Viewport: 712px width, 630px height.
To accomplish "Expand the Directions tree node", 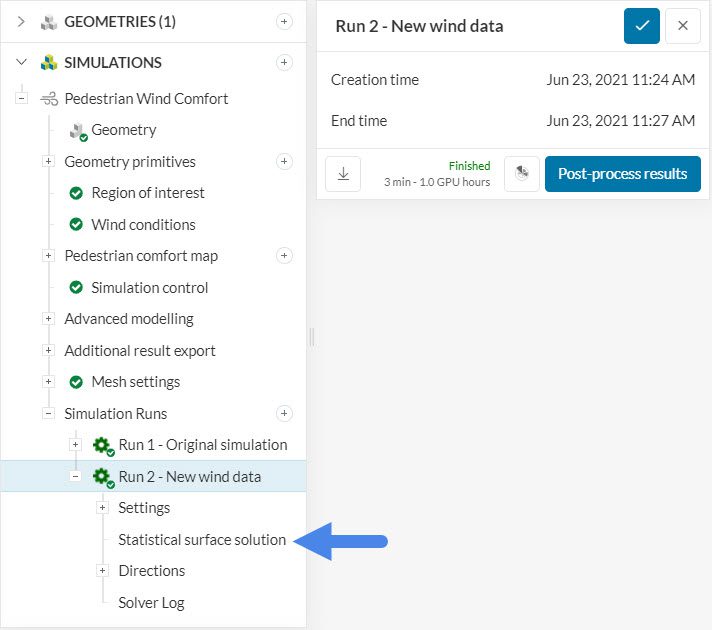I will tap(103, 571).
